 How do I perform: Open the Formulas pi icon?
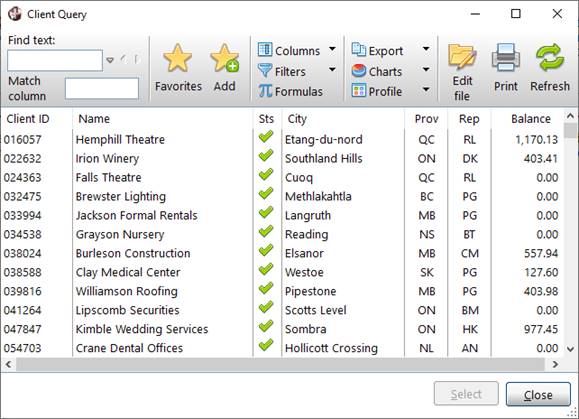265,91
